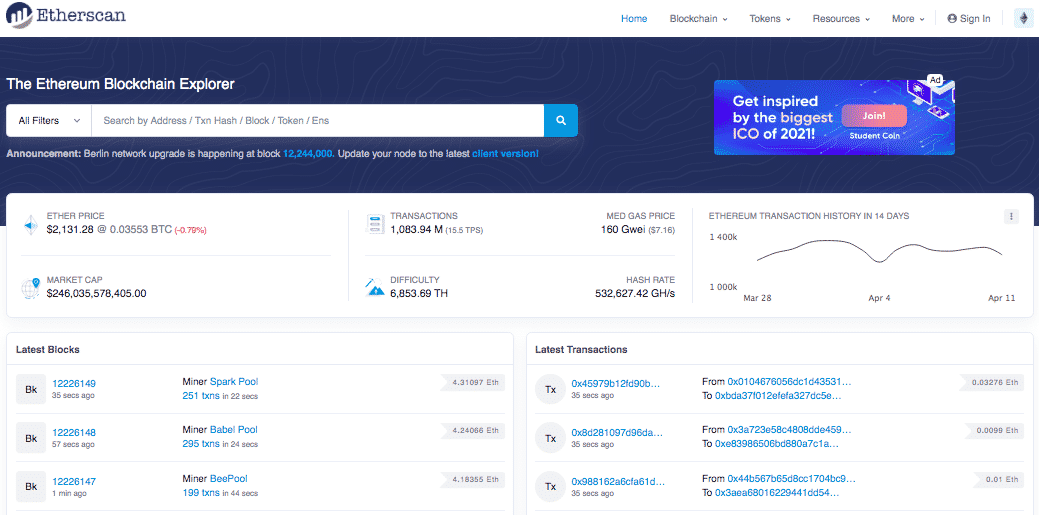Click the Latest Blocks heading
The width and height of the screenshot is (1039, 515).
(48, 349)
